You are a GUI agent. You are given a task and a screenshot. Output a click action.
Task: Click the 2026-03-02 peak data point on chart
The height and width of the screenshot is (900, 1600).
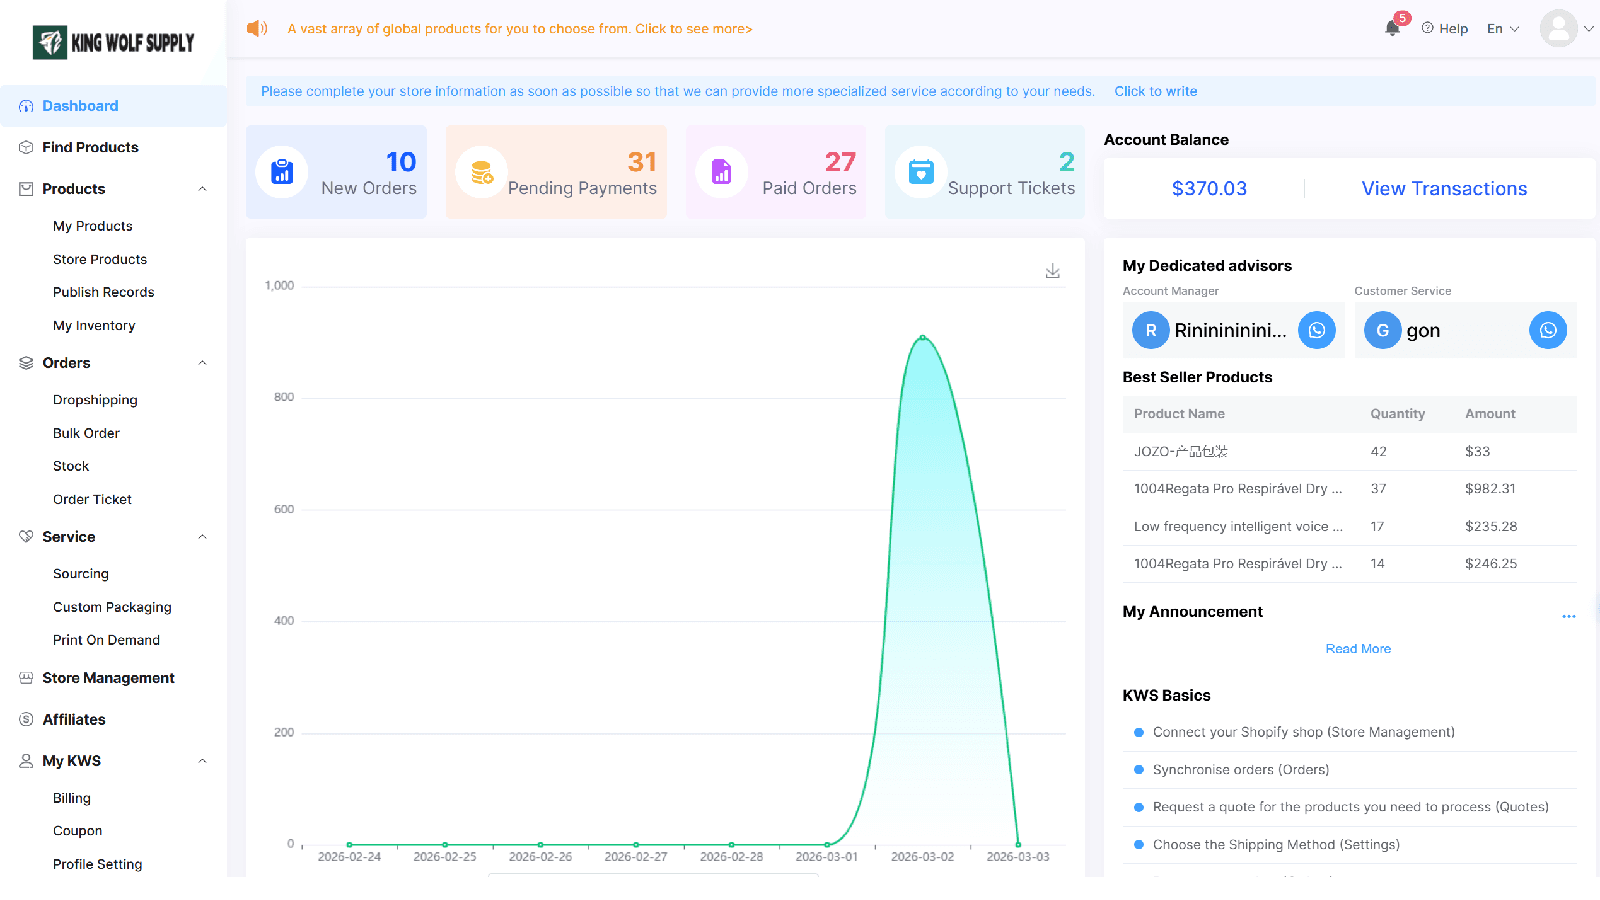[x=922, y=337]
